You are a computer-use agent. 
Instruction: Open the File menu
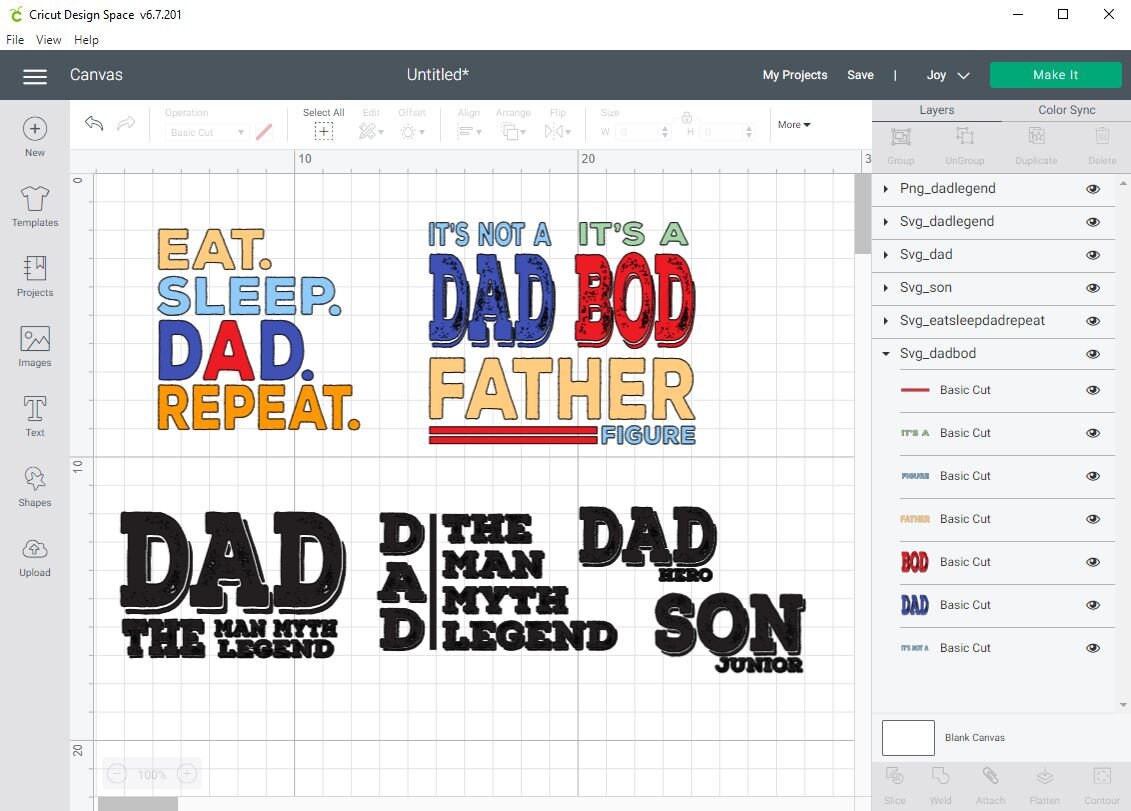[15, 40]
